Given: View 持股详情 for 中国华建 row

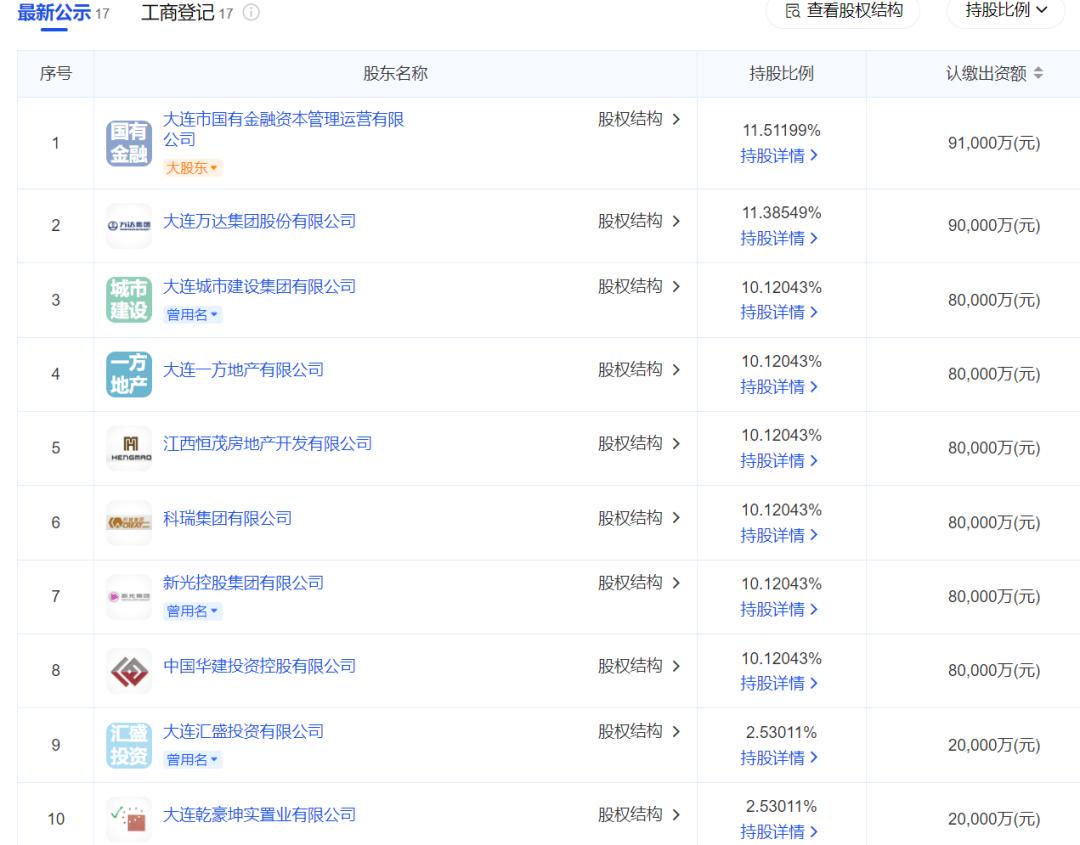Looking at the screenshot, I should pos(779,683).
